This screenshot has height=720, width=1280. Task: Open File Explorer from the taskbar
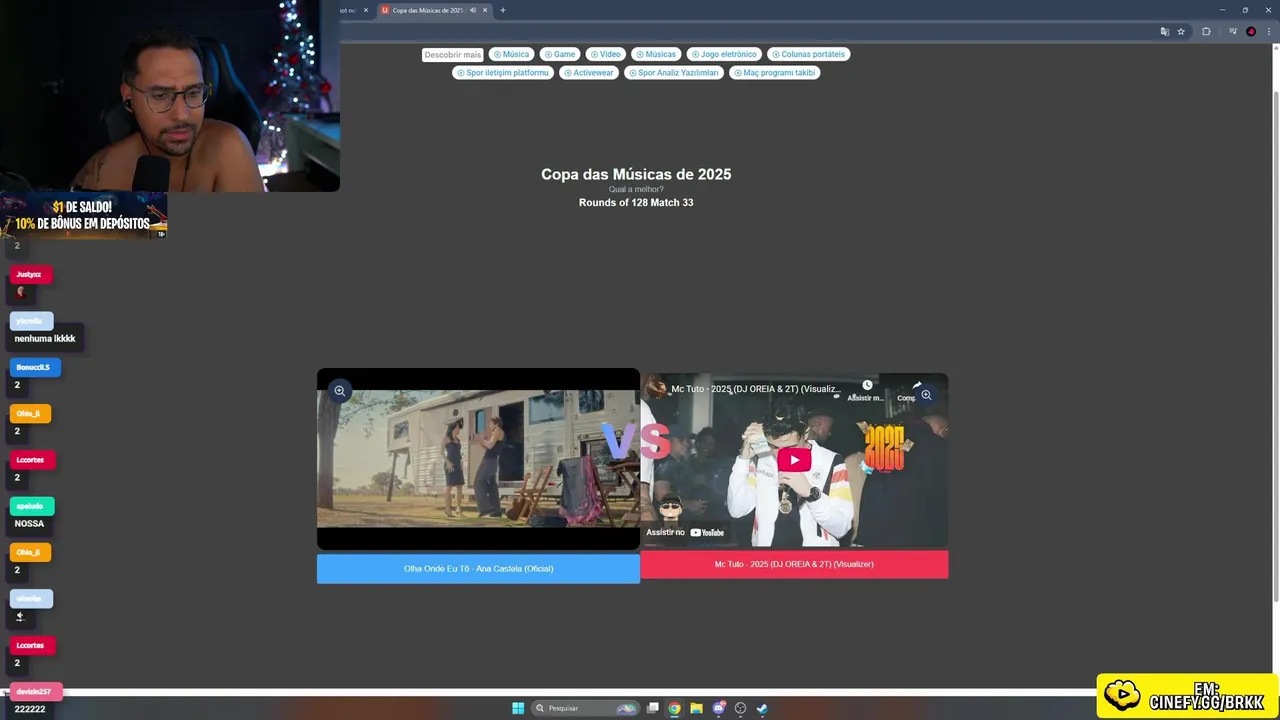coord(697,708)
